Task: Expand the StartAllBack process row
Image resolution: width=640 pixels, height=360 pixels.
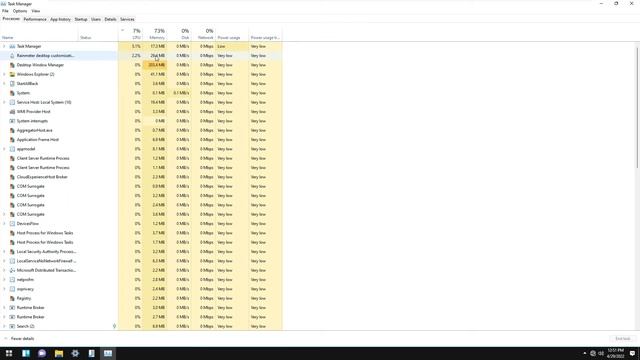Action: [x=4, y=84]
